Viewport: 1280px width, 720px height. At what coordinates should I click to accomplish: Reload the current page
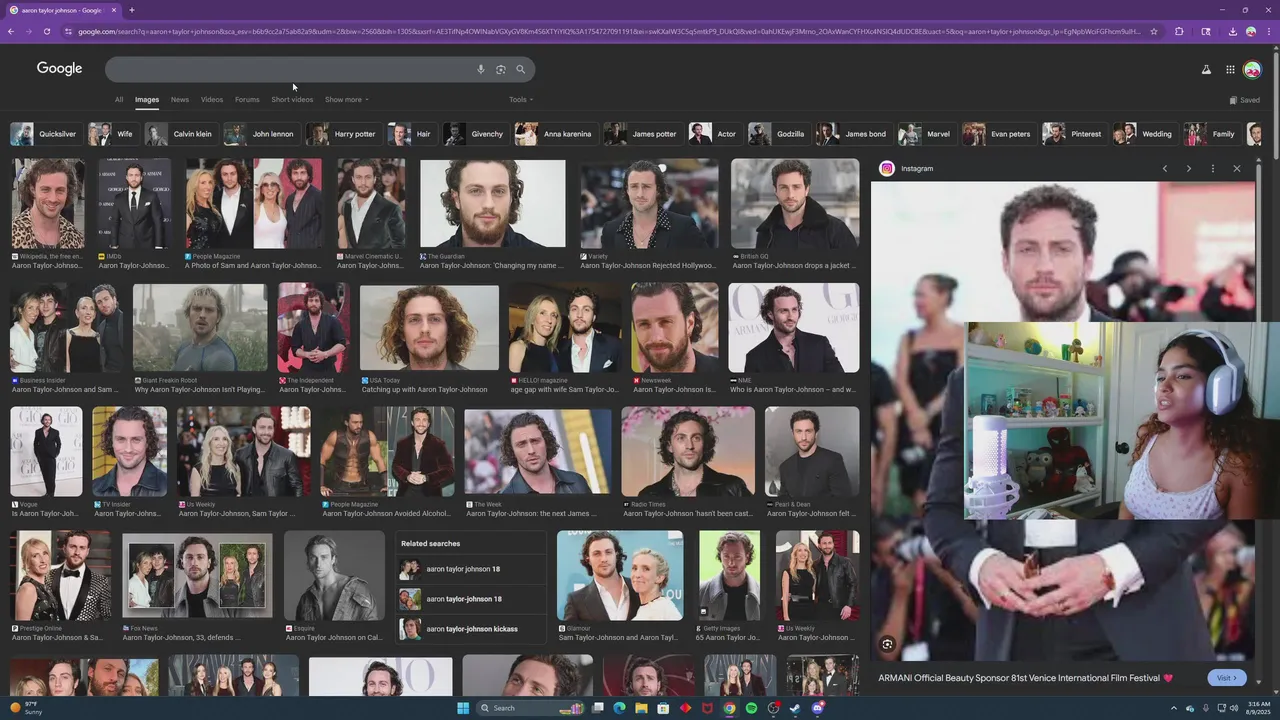tap(47, 31)
